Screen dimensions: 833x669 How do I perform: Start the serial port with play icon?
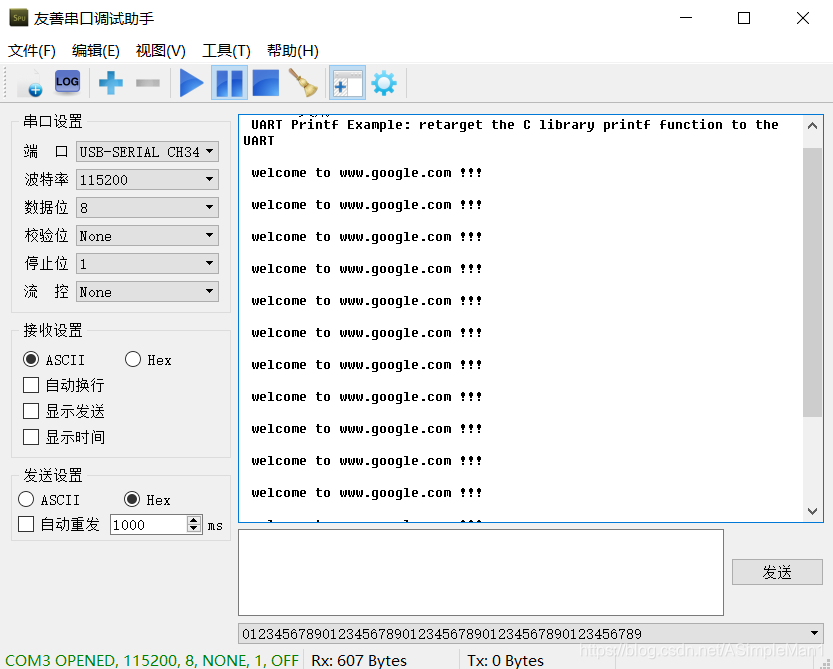(x=191, y=83)
